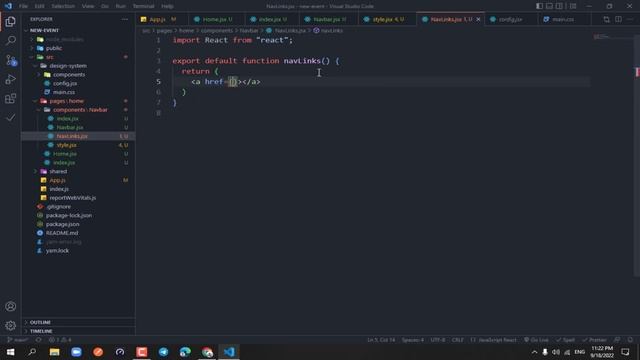This screenshot has width=640, height=360.
Task: Open the Extensions view
Action: tap(11, 98)
